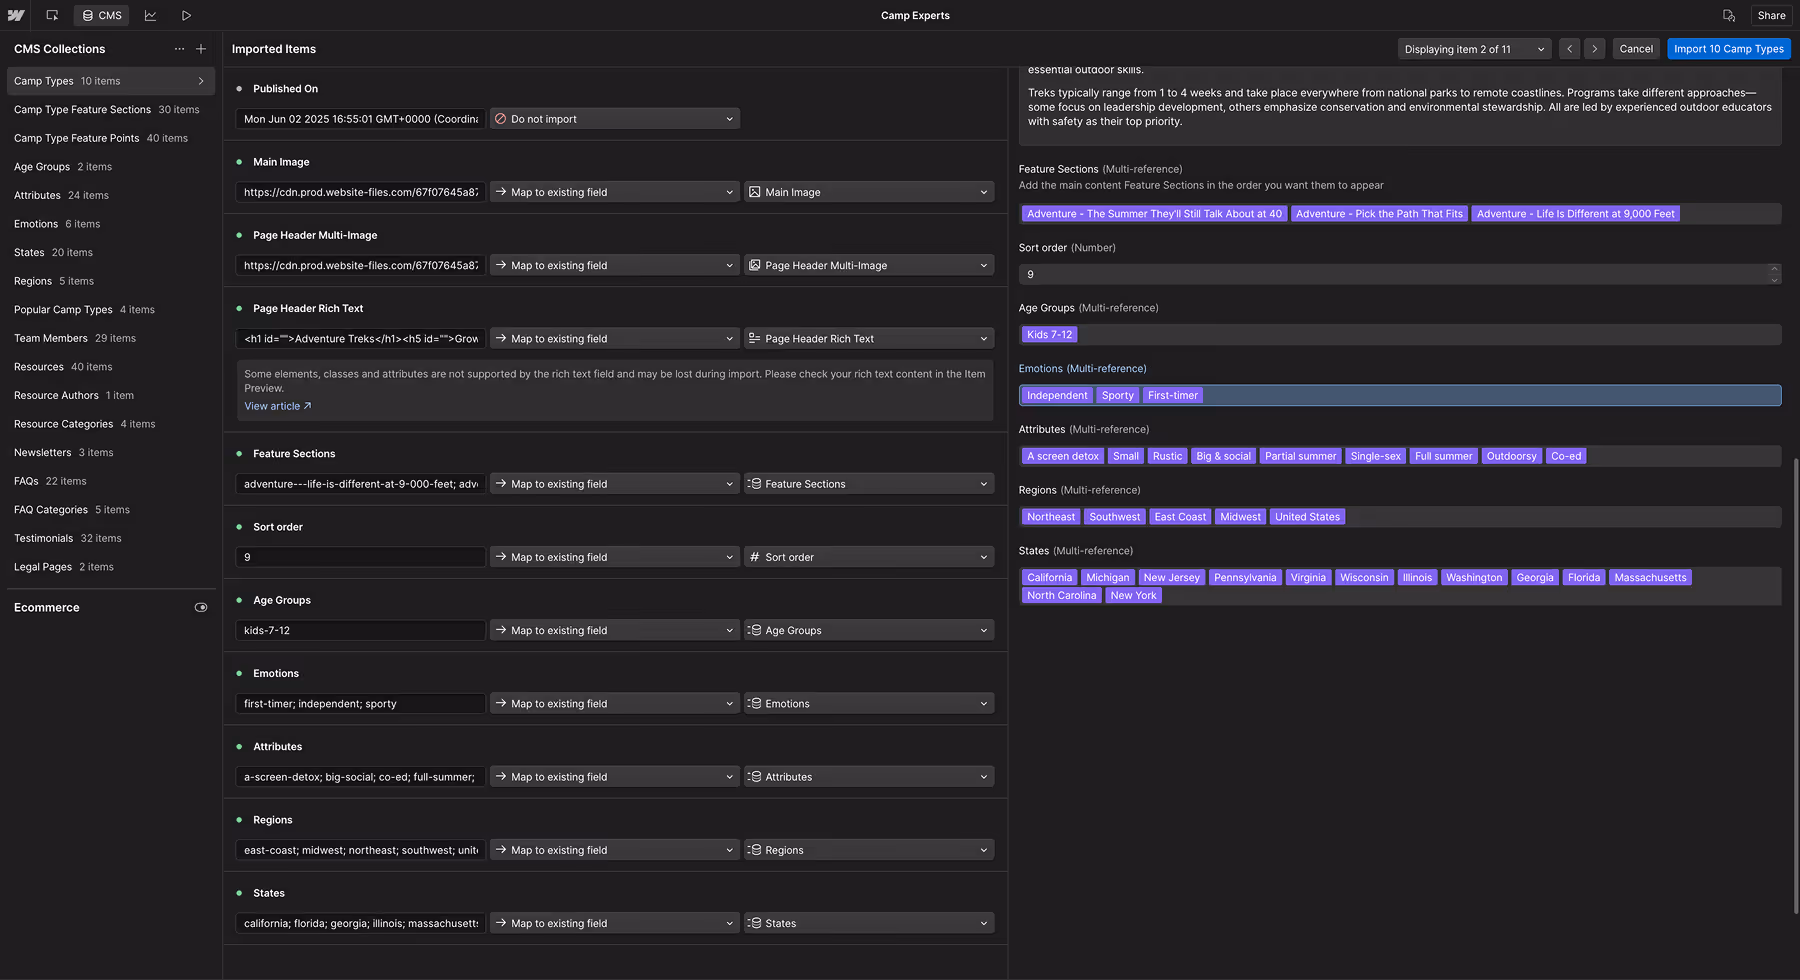Screen dimensions: 1800x980
Task: Add a new collection with the plus icon
Action: coord(201,48)
